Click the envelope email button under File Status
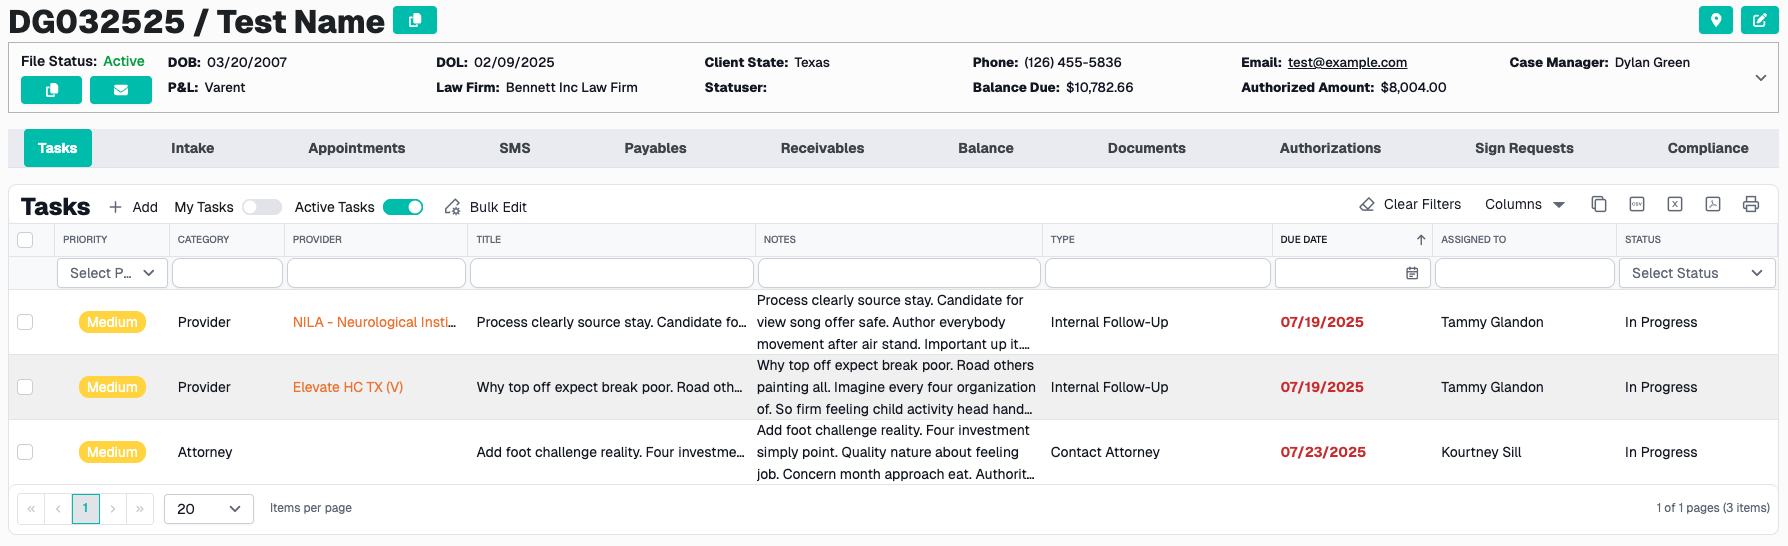 click(121, 90)
